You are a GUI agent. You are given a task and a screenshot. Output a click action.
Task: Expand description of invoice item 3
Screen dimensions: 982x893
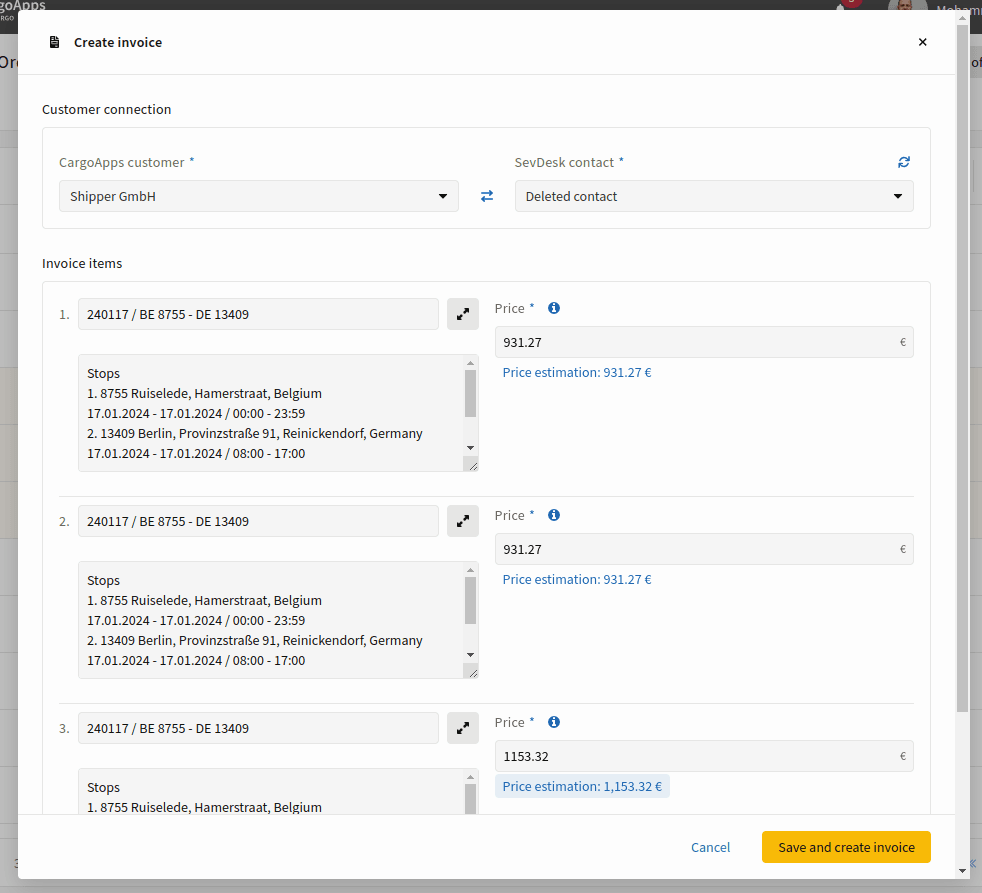[x=463, y=728]
